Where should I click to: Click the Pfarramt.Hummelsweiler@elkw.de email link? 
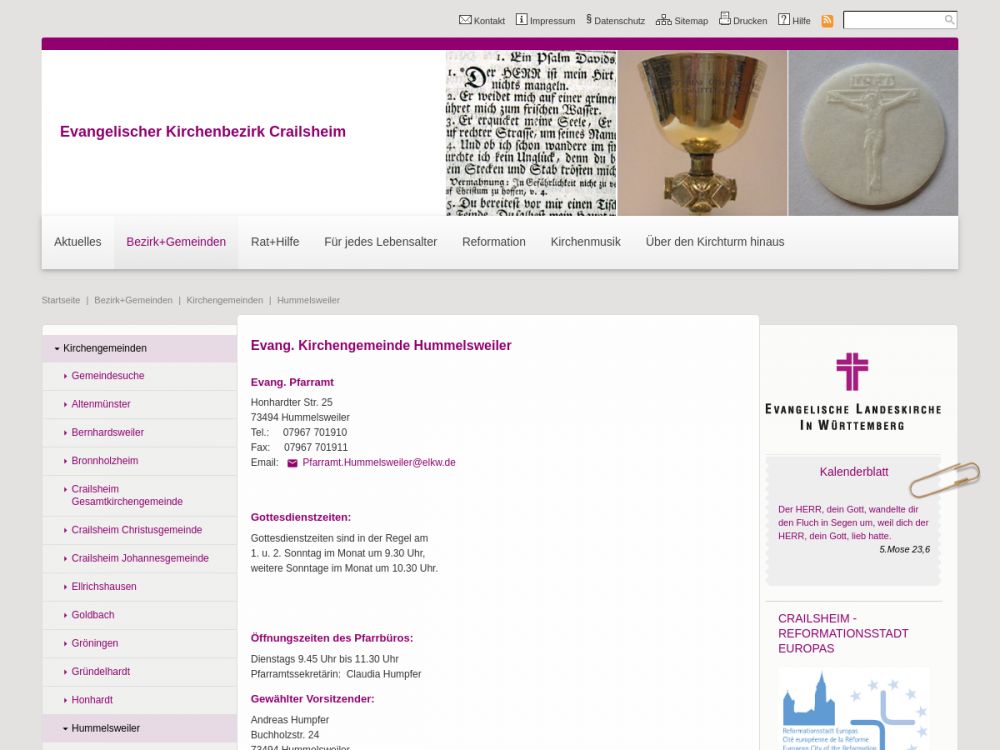pyautogui.click(x=379, y=463)
